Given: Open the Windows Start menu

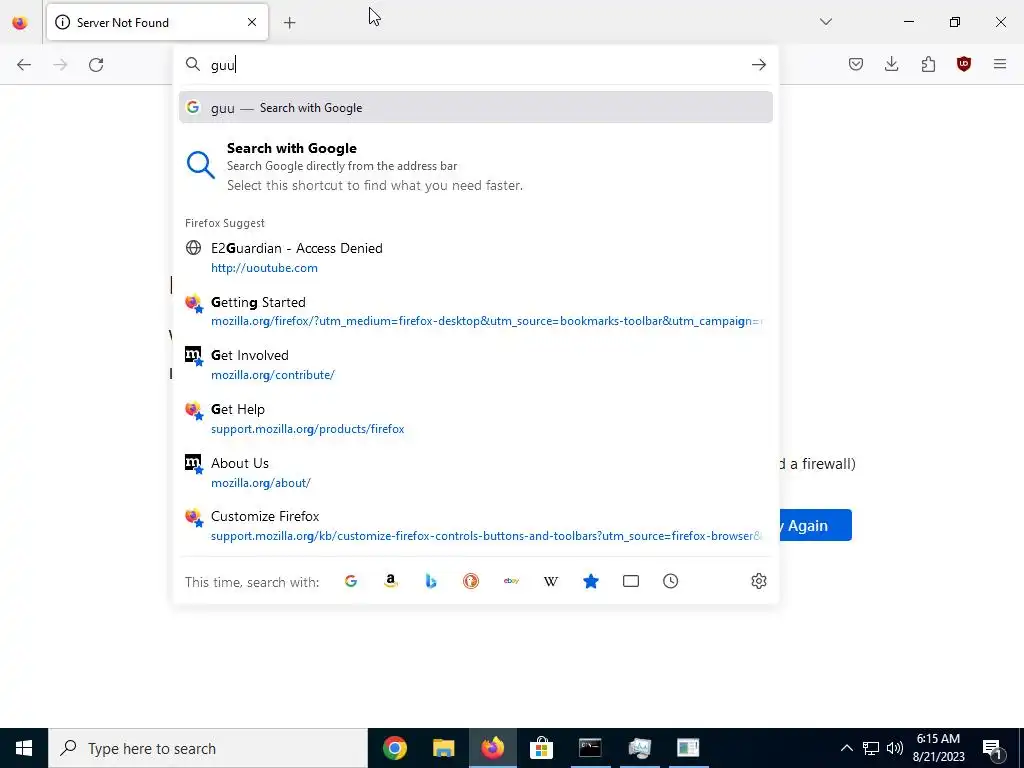Looking at the screenshot, I should (x=24, y=748).
